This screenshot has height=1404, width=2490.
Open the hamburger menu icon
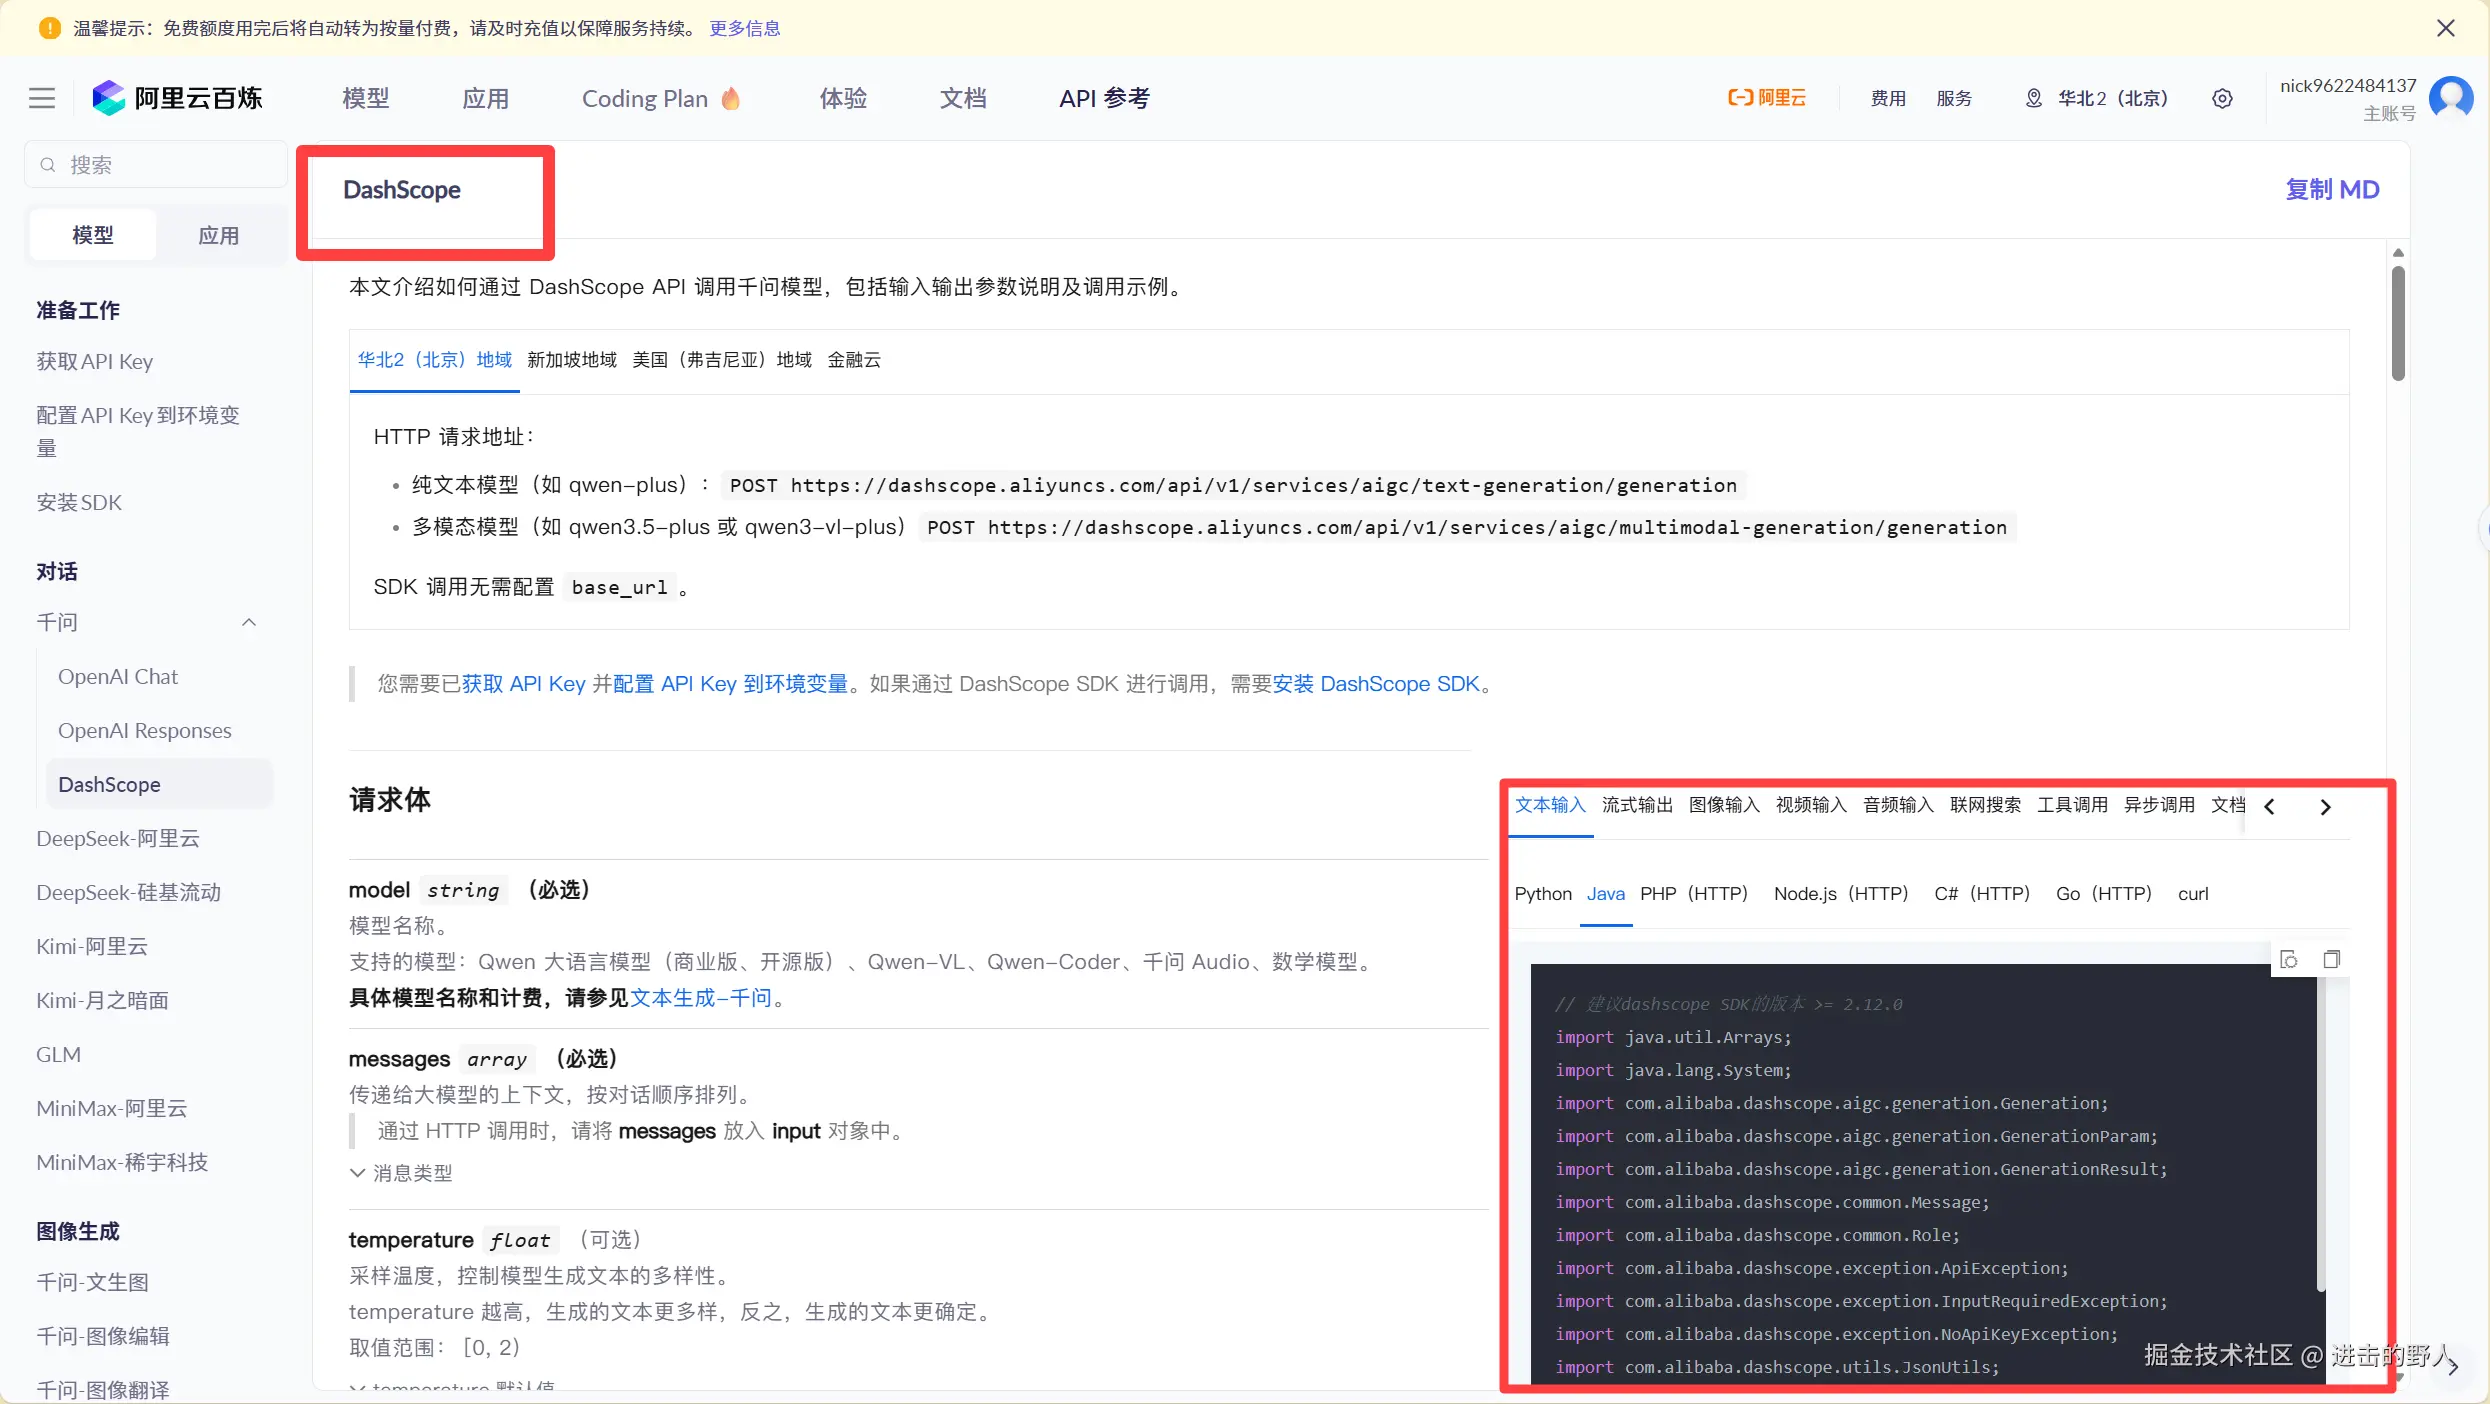[42, 98]
